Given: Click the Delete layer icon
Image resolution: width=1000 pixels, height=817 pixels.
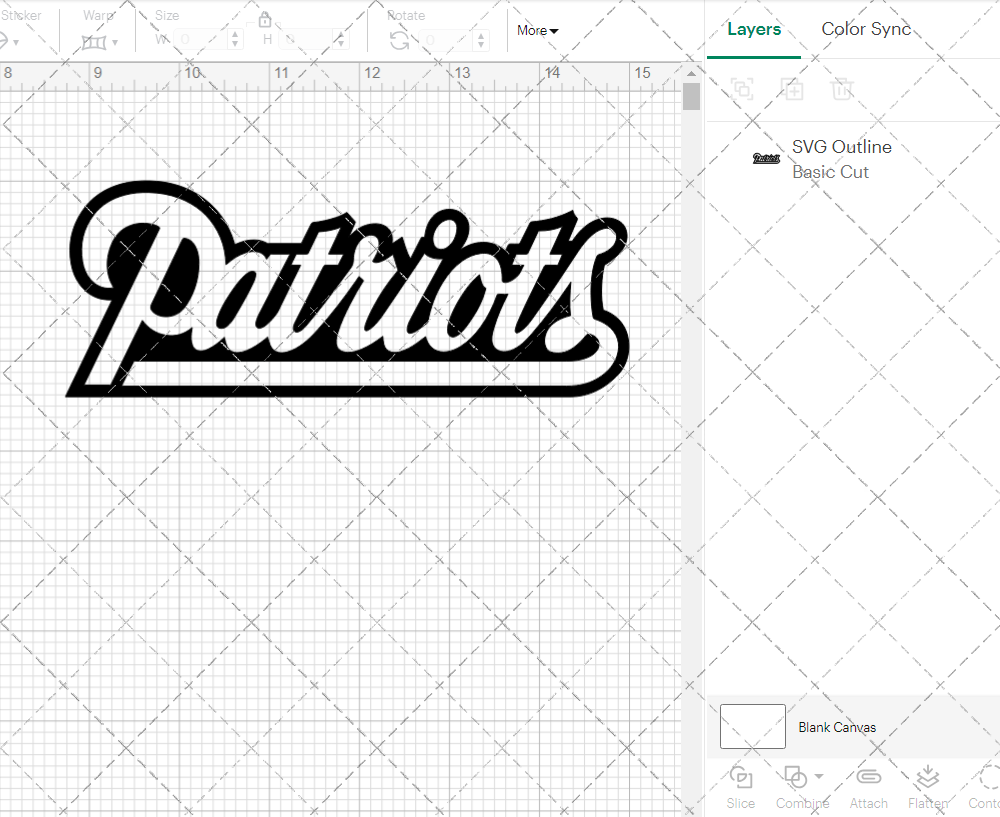Looking at the screenshot, I should click(x=843, y=89).
